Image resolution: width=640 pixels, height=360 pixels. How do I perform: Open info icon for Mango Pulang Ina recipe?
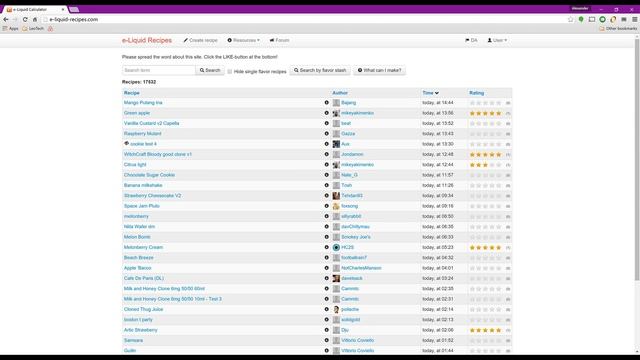pos(327,102)
